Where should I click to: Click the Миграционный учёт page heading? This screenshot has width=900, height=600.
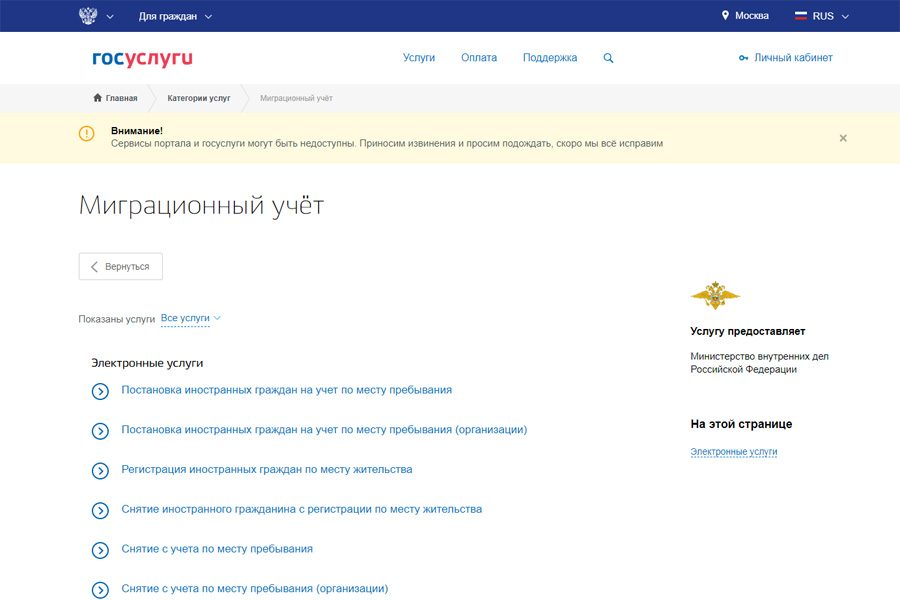coord(201,206)
